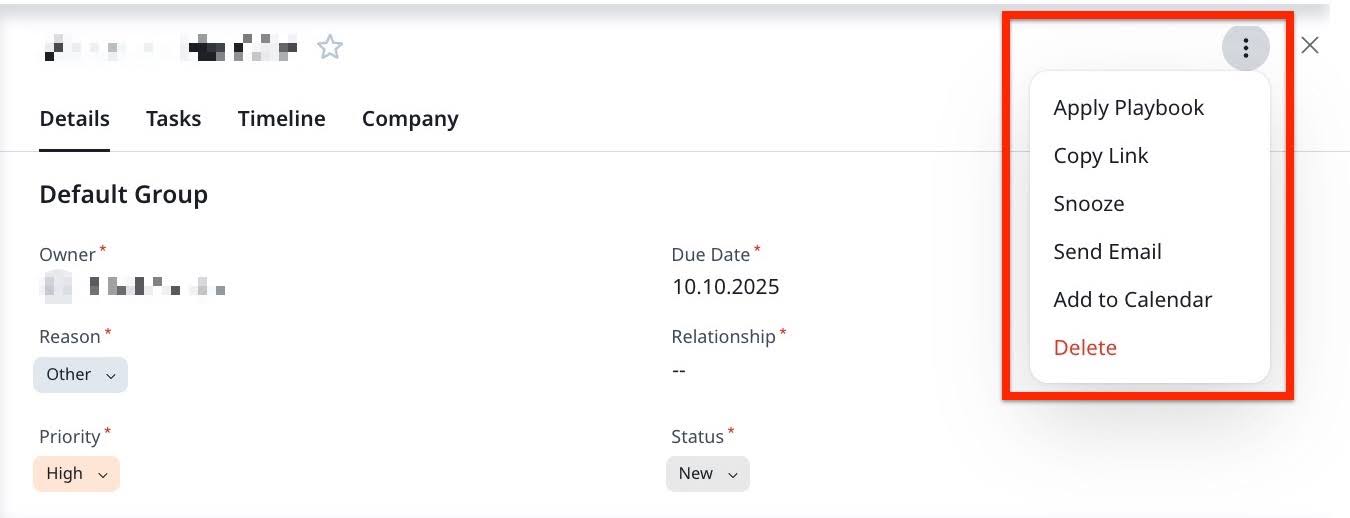The height and width of the screenshot is (518, 1350).
Task: Click the red Delete menu item
Action: 1085,348
